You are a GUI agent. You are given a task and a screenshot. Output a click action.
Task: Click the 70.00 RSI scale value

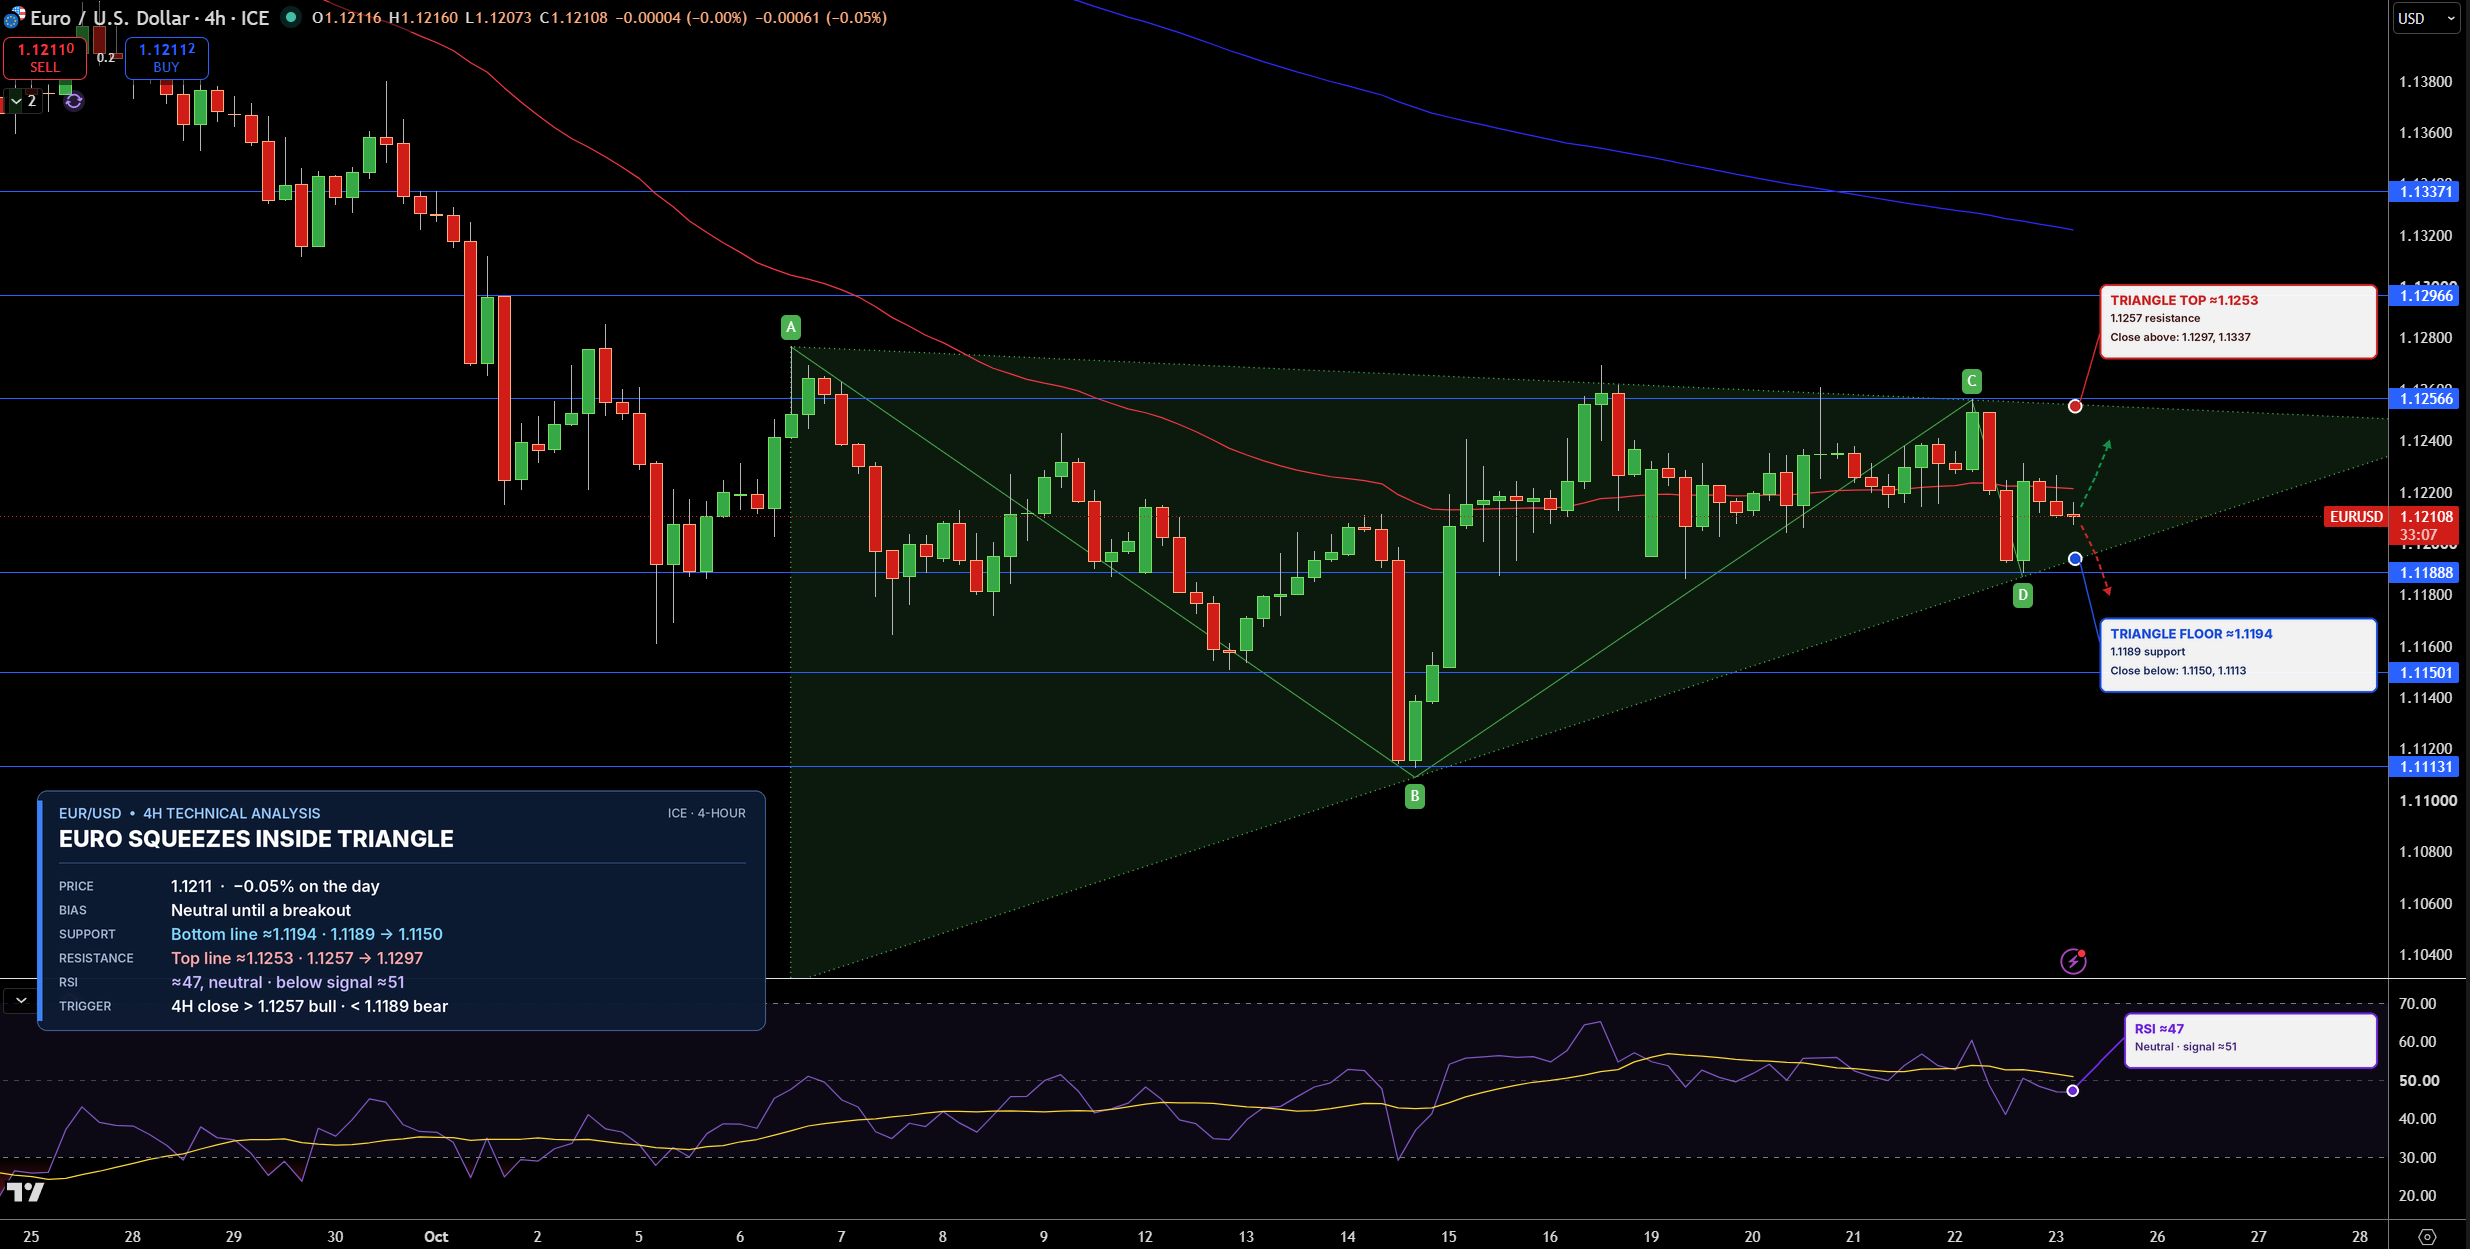click(x=2418, y=1003)
